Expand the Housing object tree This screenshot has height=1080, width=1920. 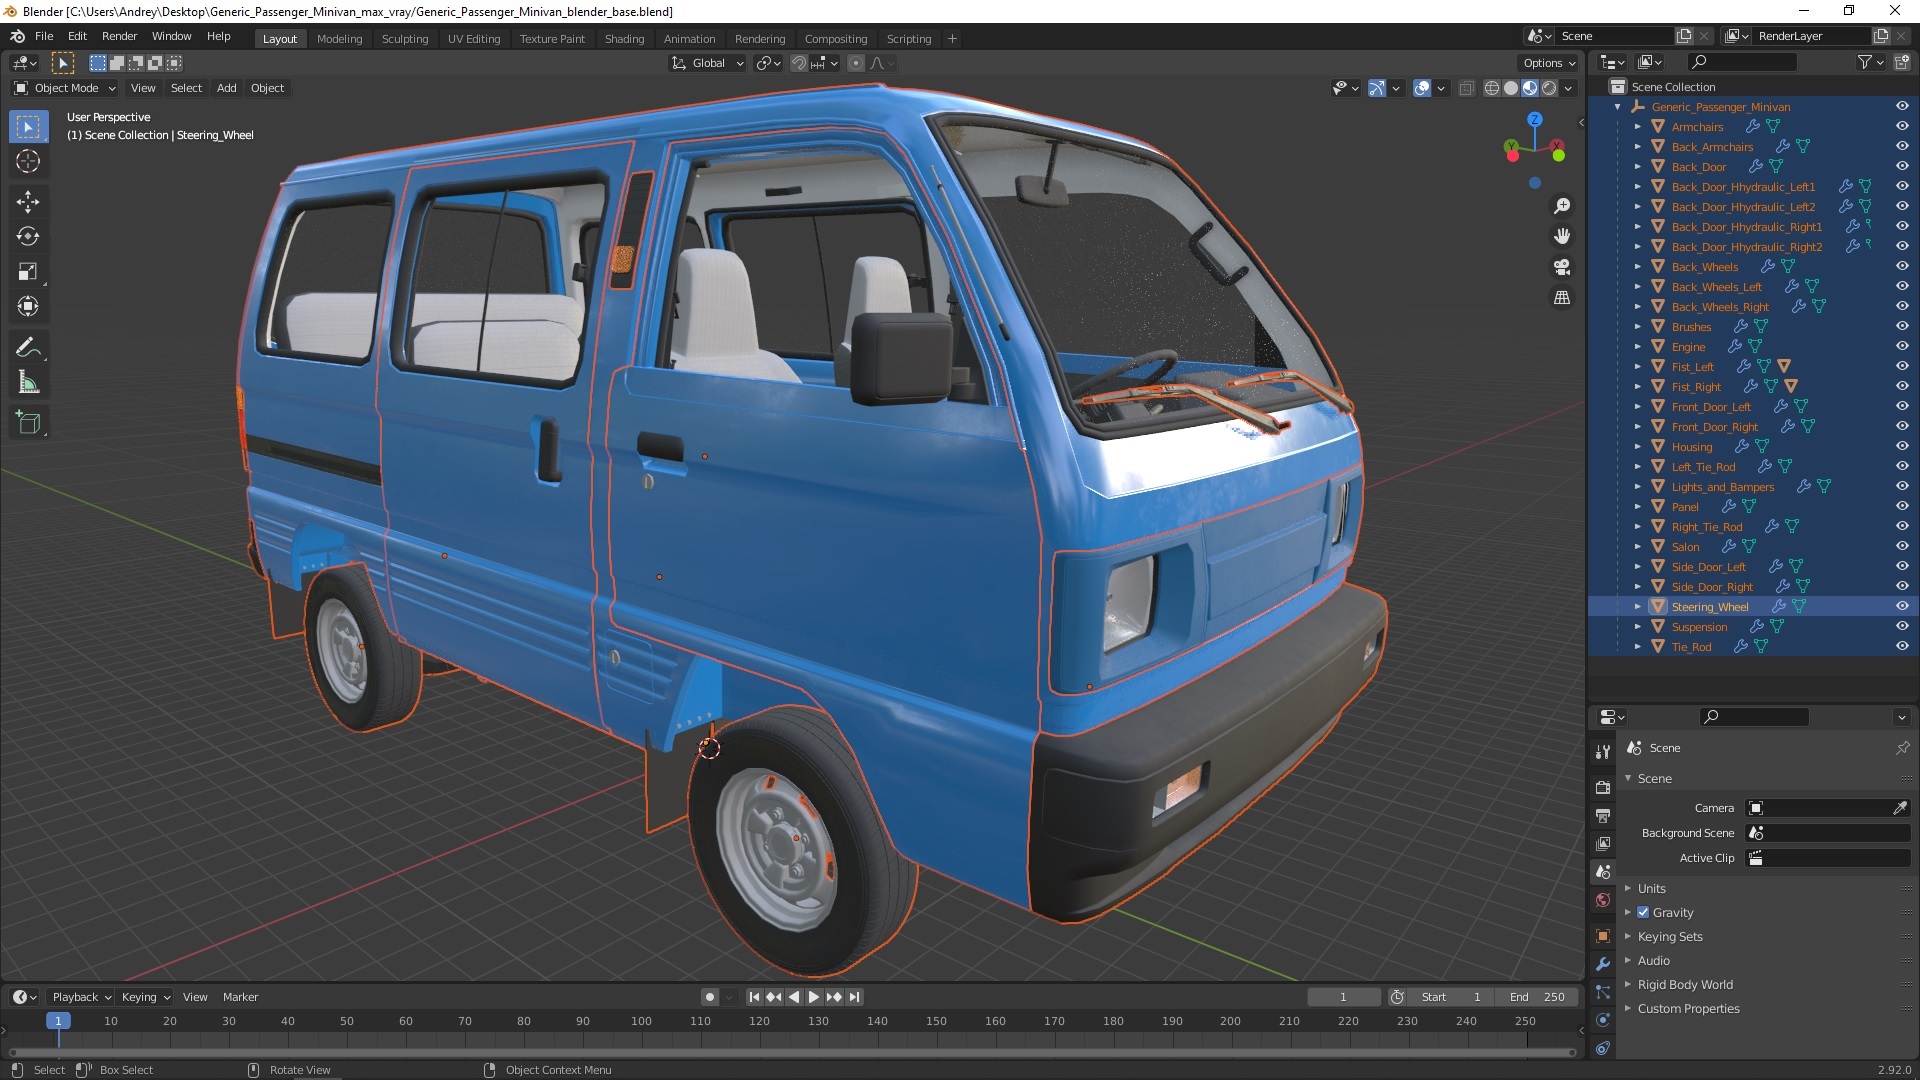tap(1638, 447)
